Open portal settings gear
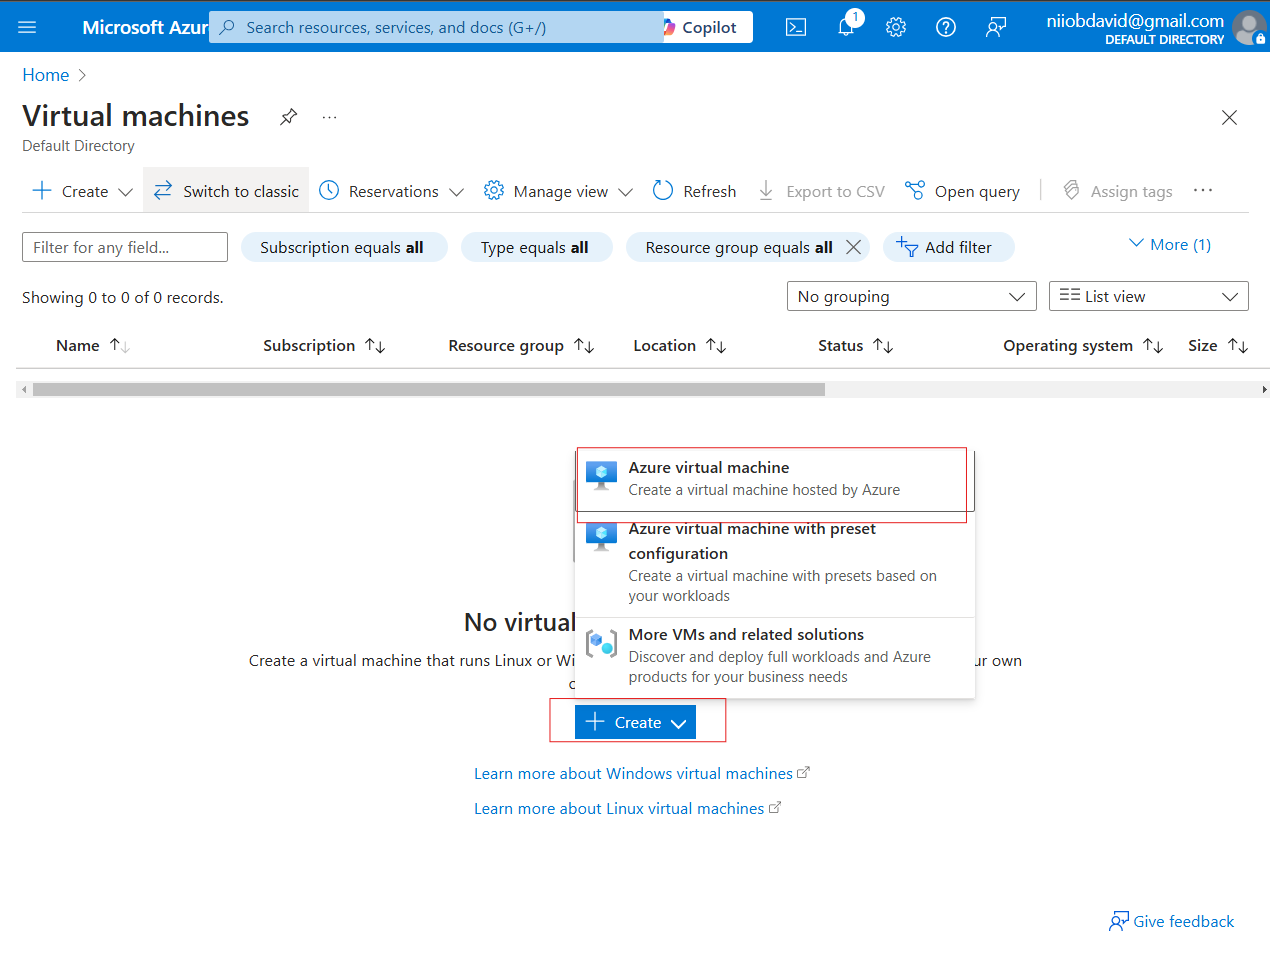 pyautogui.click(x=896, y=27)
